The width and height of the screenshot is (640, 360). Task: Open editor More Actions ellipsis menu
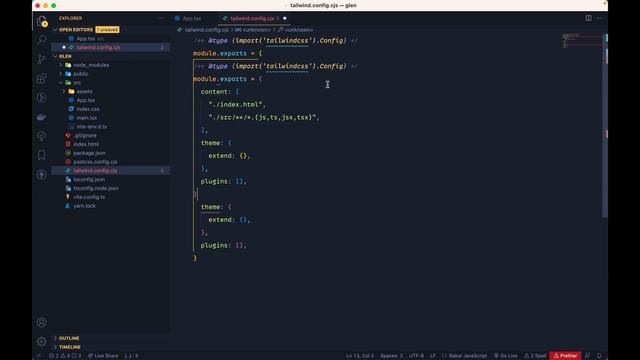[599, 18]
